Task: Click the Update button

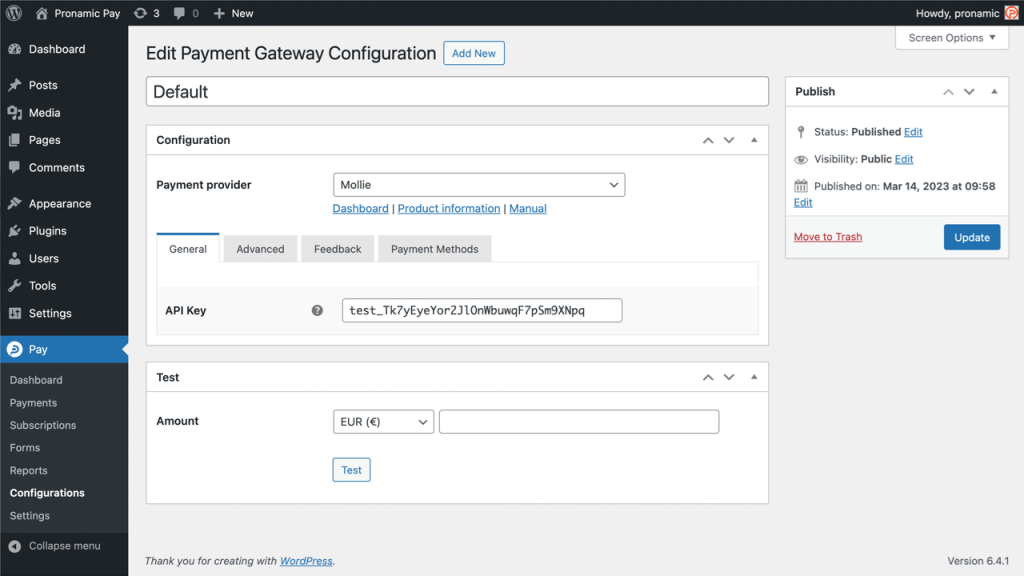Action: 972,237
